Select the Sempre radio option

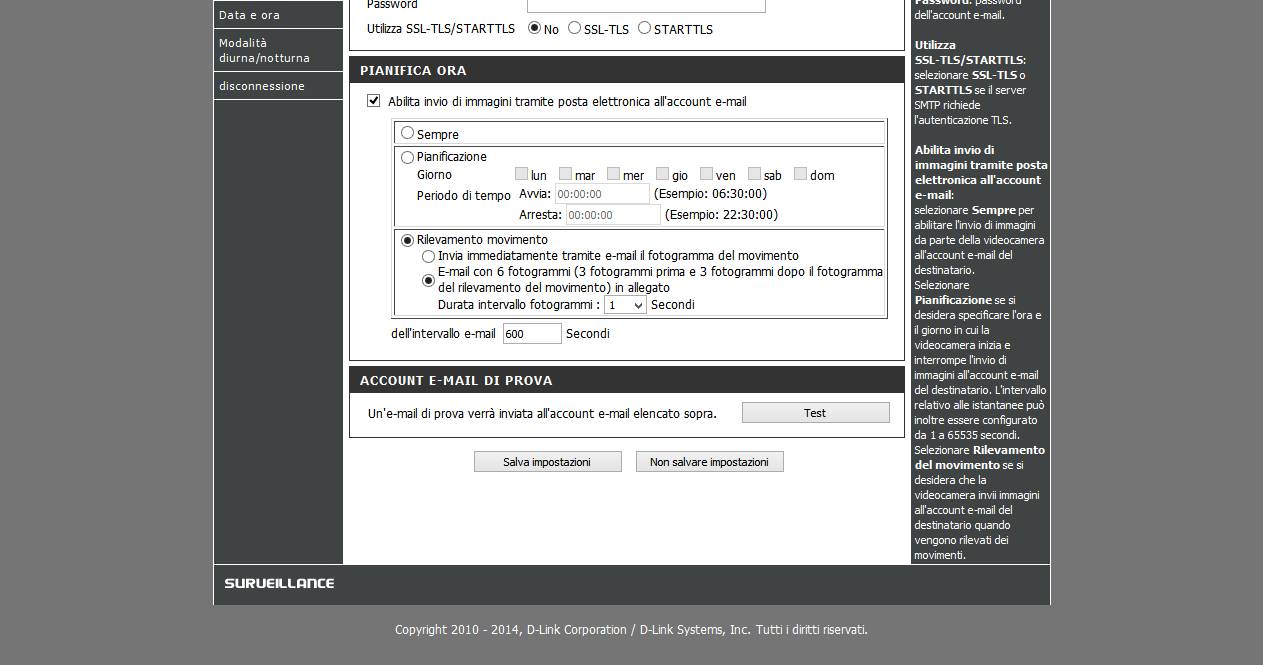[407, 133]
